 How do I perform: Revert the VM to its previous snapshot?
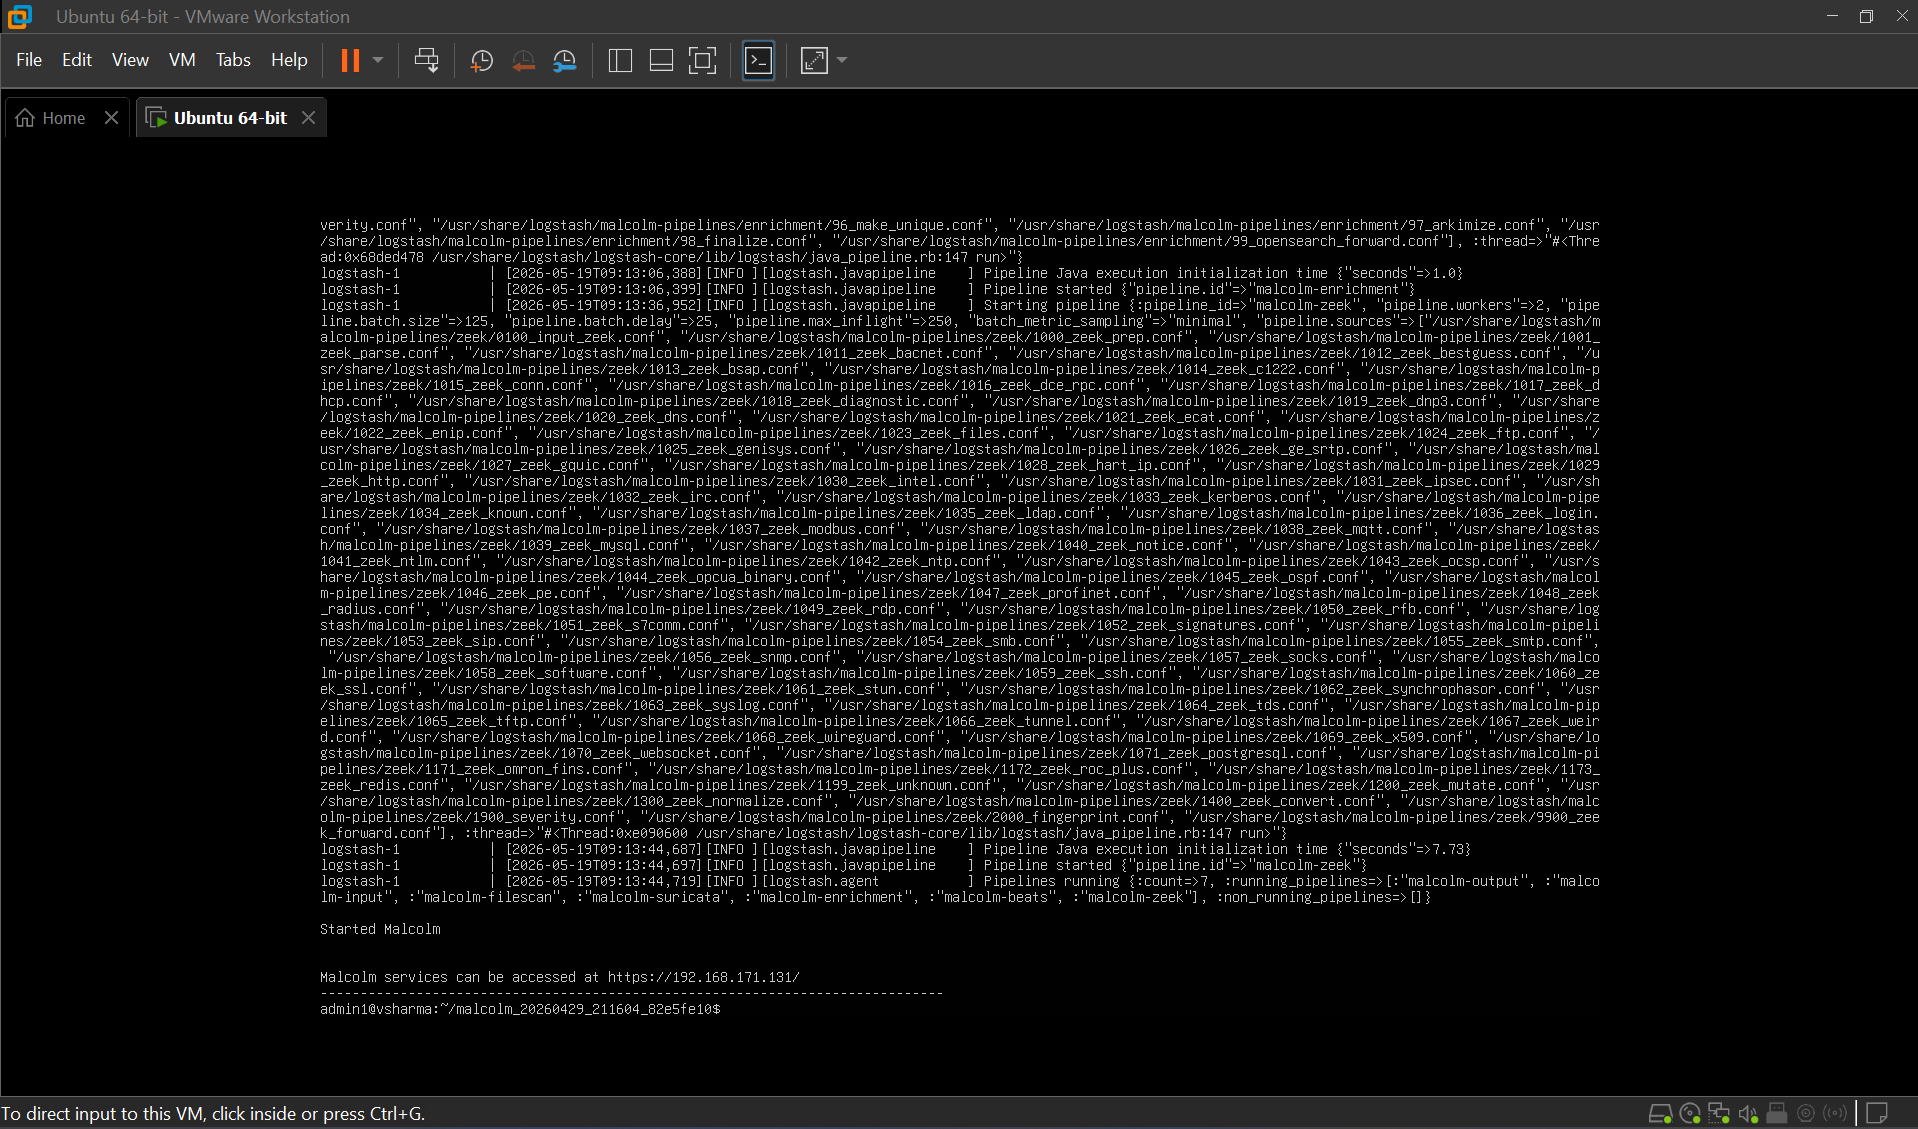click(x=523, y=61)
